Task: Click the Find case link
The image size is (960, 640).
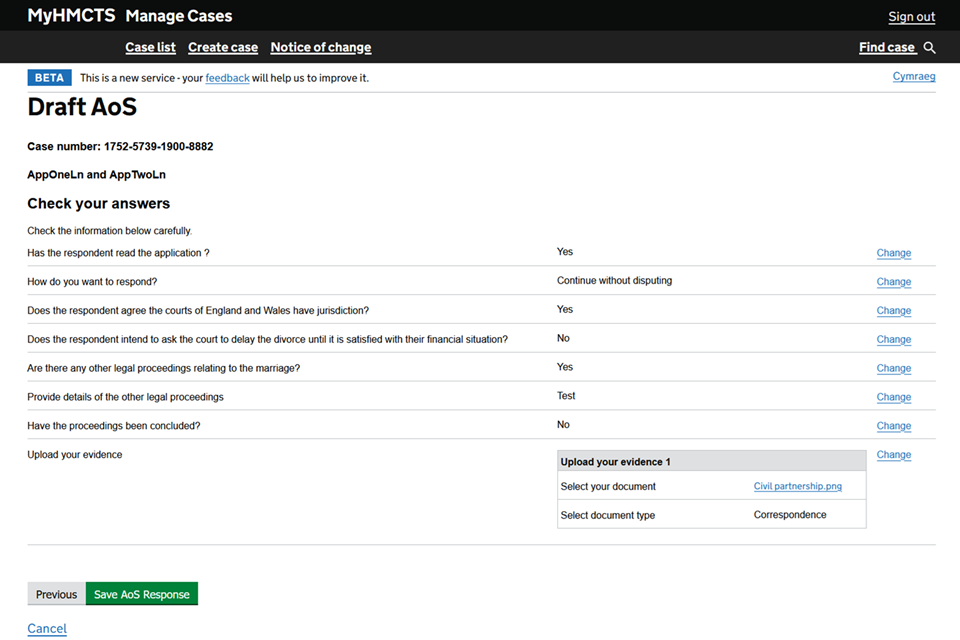Action: 886,47
